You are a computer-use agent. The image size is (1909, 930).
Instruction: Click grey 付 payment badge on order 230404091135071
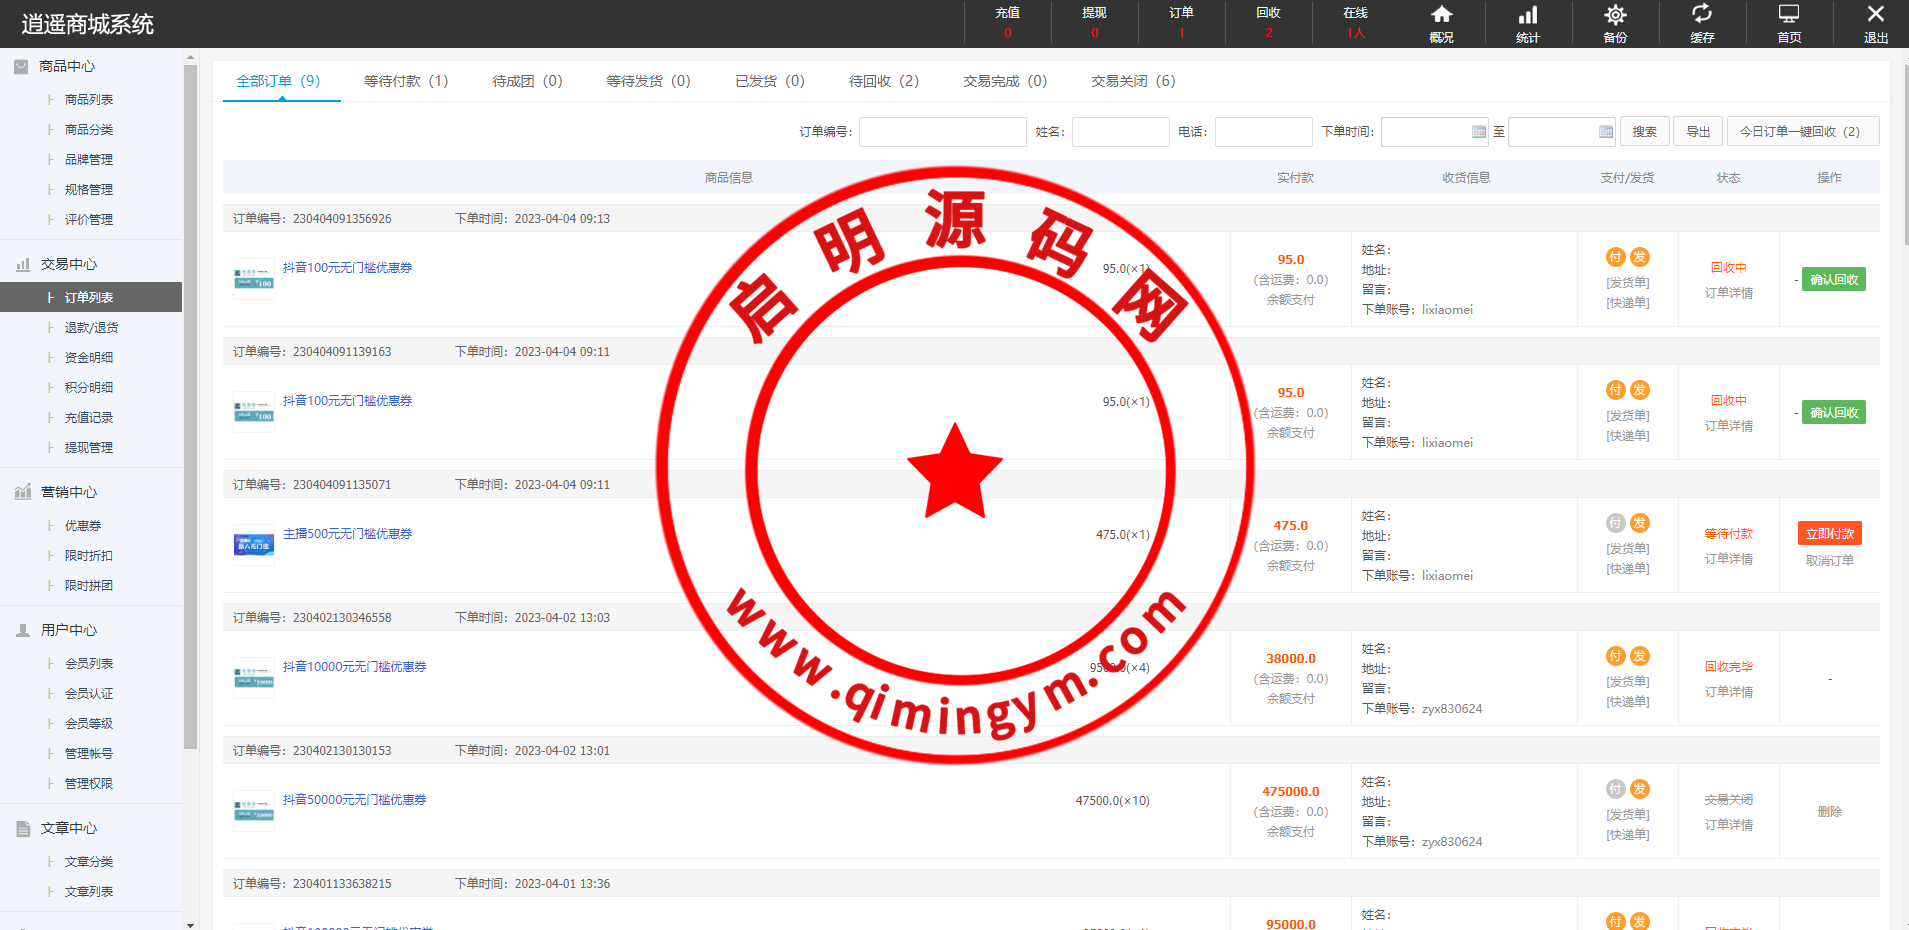point(1615,523)
